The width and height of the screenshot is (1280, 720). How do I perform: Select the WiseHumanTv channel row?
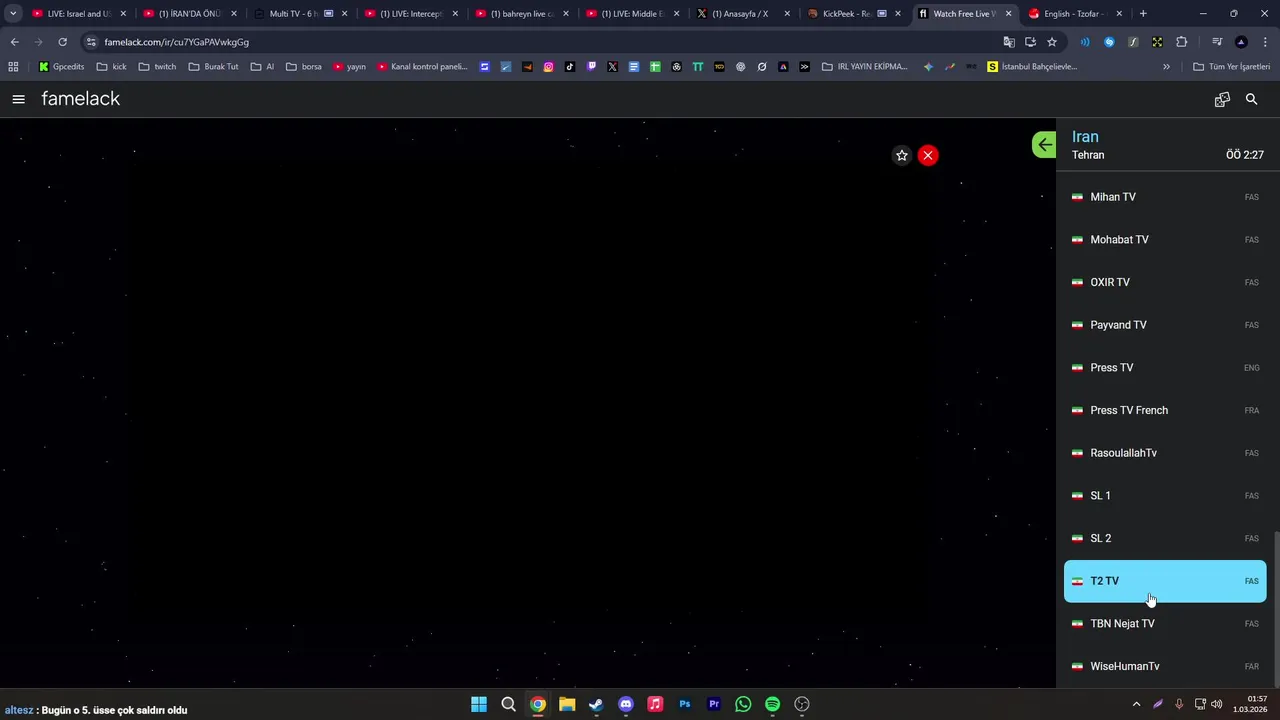click(1165, 666)
